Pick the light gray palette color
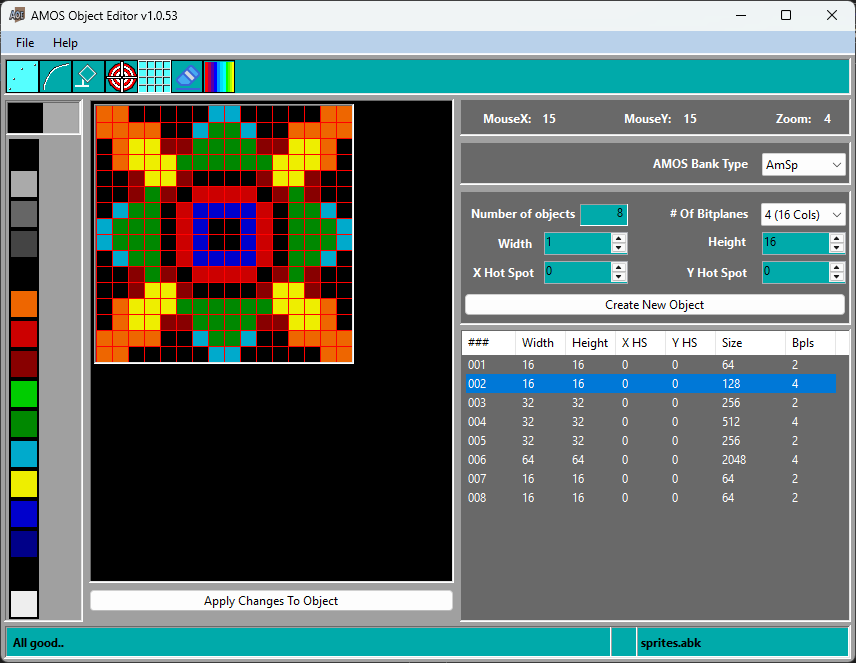 click(24, 184)
